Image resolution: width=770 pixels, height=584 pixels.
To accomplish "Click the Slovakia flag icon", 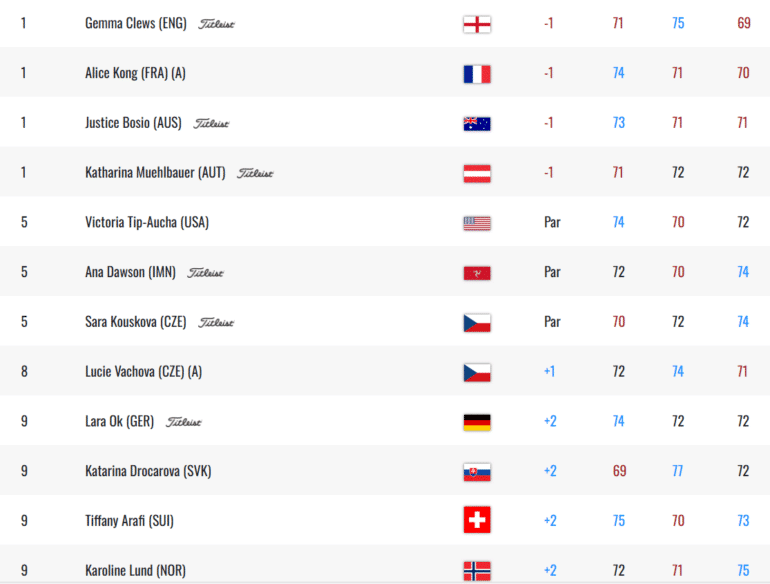I will (477, 472).
